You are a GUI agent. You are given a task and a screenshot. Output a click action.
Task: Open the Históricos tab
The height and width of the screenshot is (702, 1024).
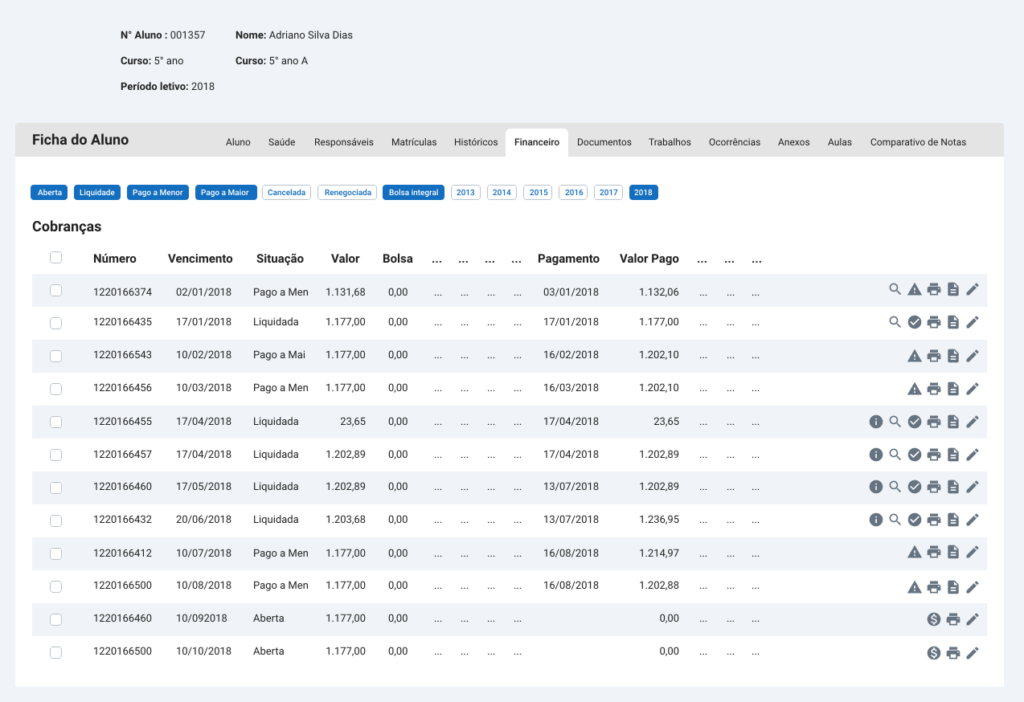[x=476, y=142]
